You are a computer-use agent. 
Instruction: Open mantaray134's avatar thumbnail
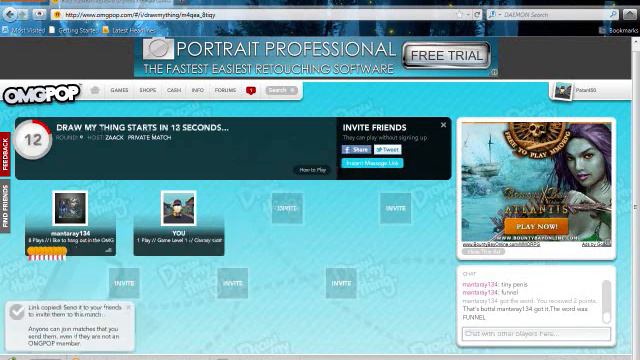pos(70,208)
